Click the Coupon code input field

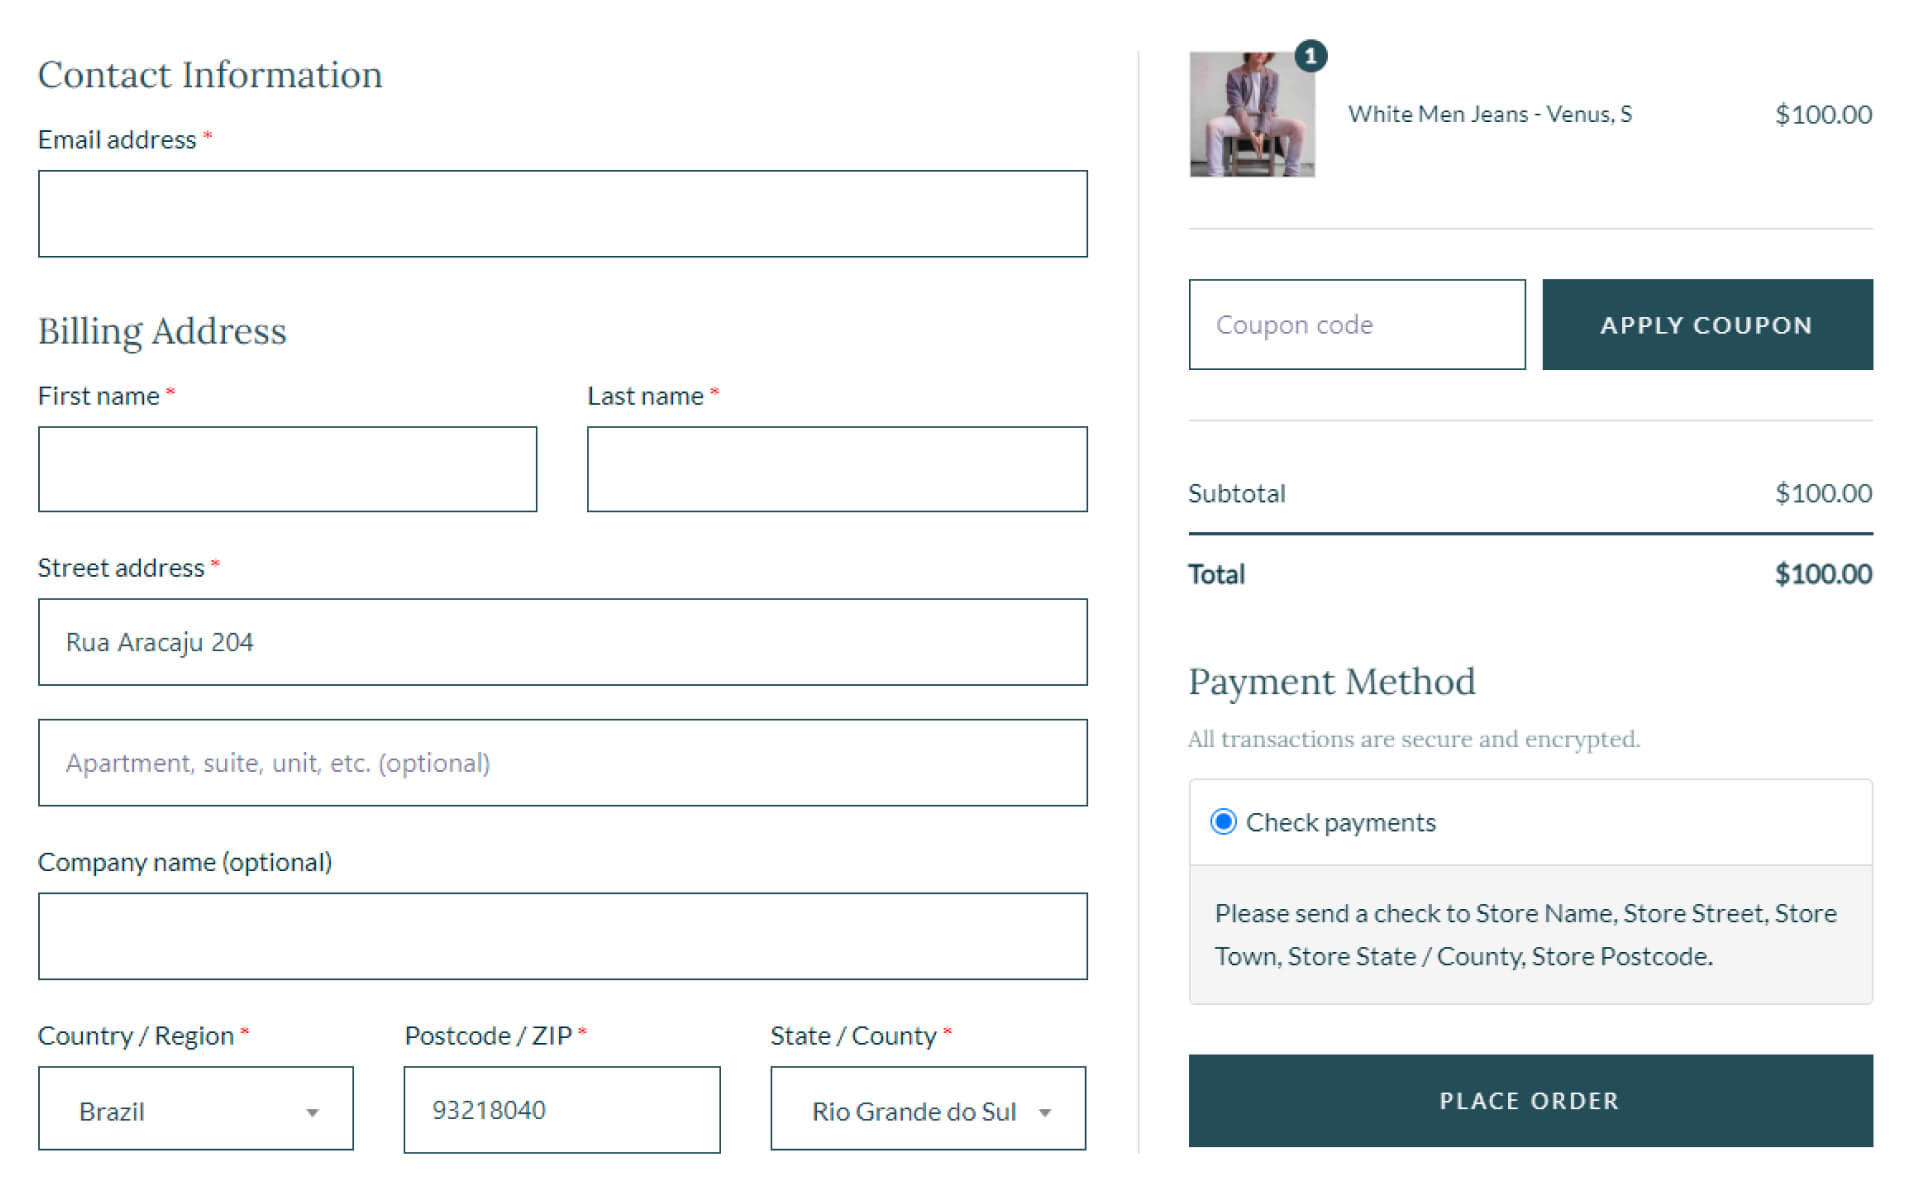click(1356, 325)
